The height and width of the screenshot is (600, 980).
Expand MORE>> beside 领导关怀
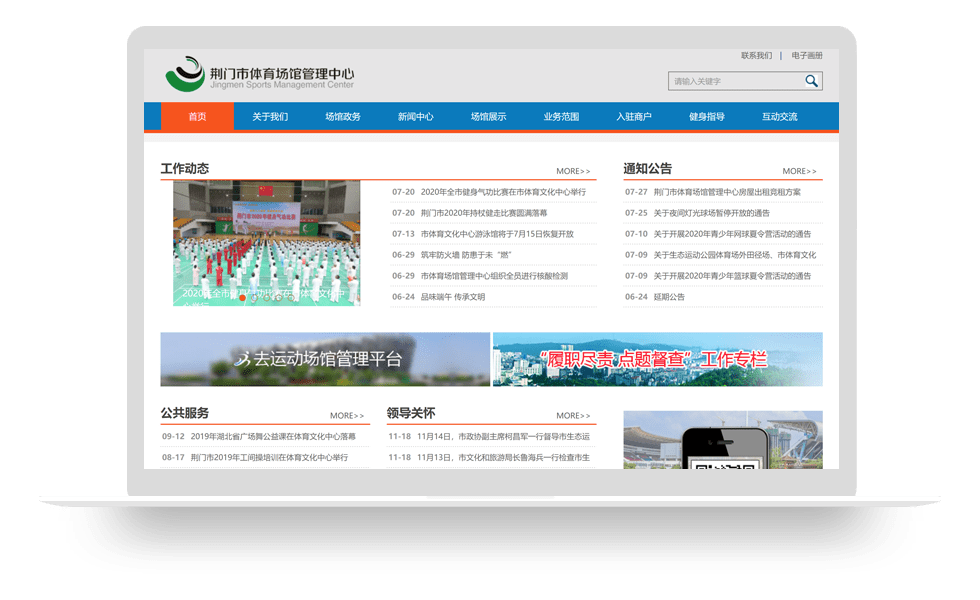click(573, 416)
